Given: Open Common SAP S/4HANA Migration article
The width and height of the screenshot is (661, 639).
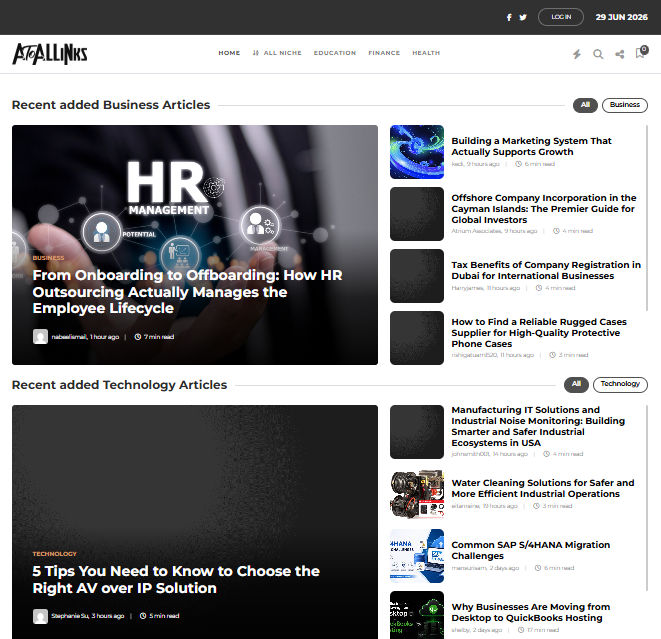Looking at the screenshot, I should coord(530,550).
